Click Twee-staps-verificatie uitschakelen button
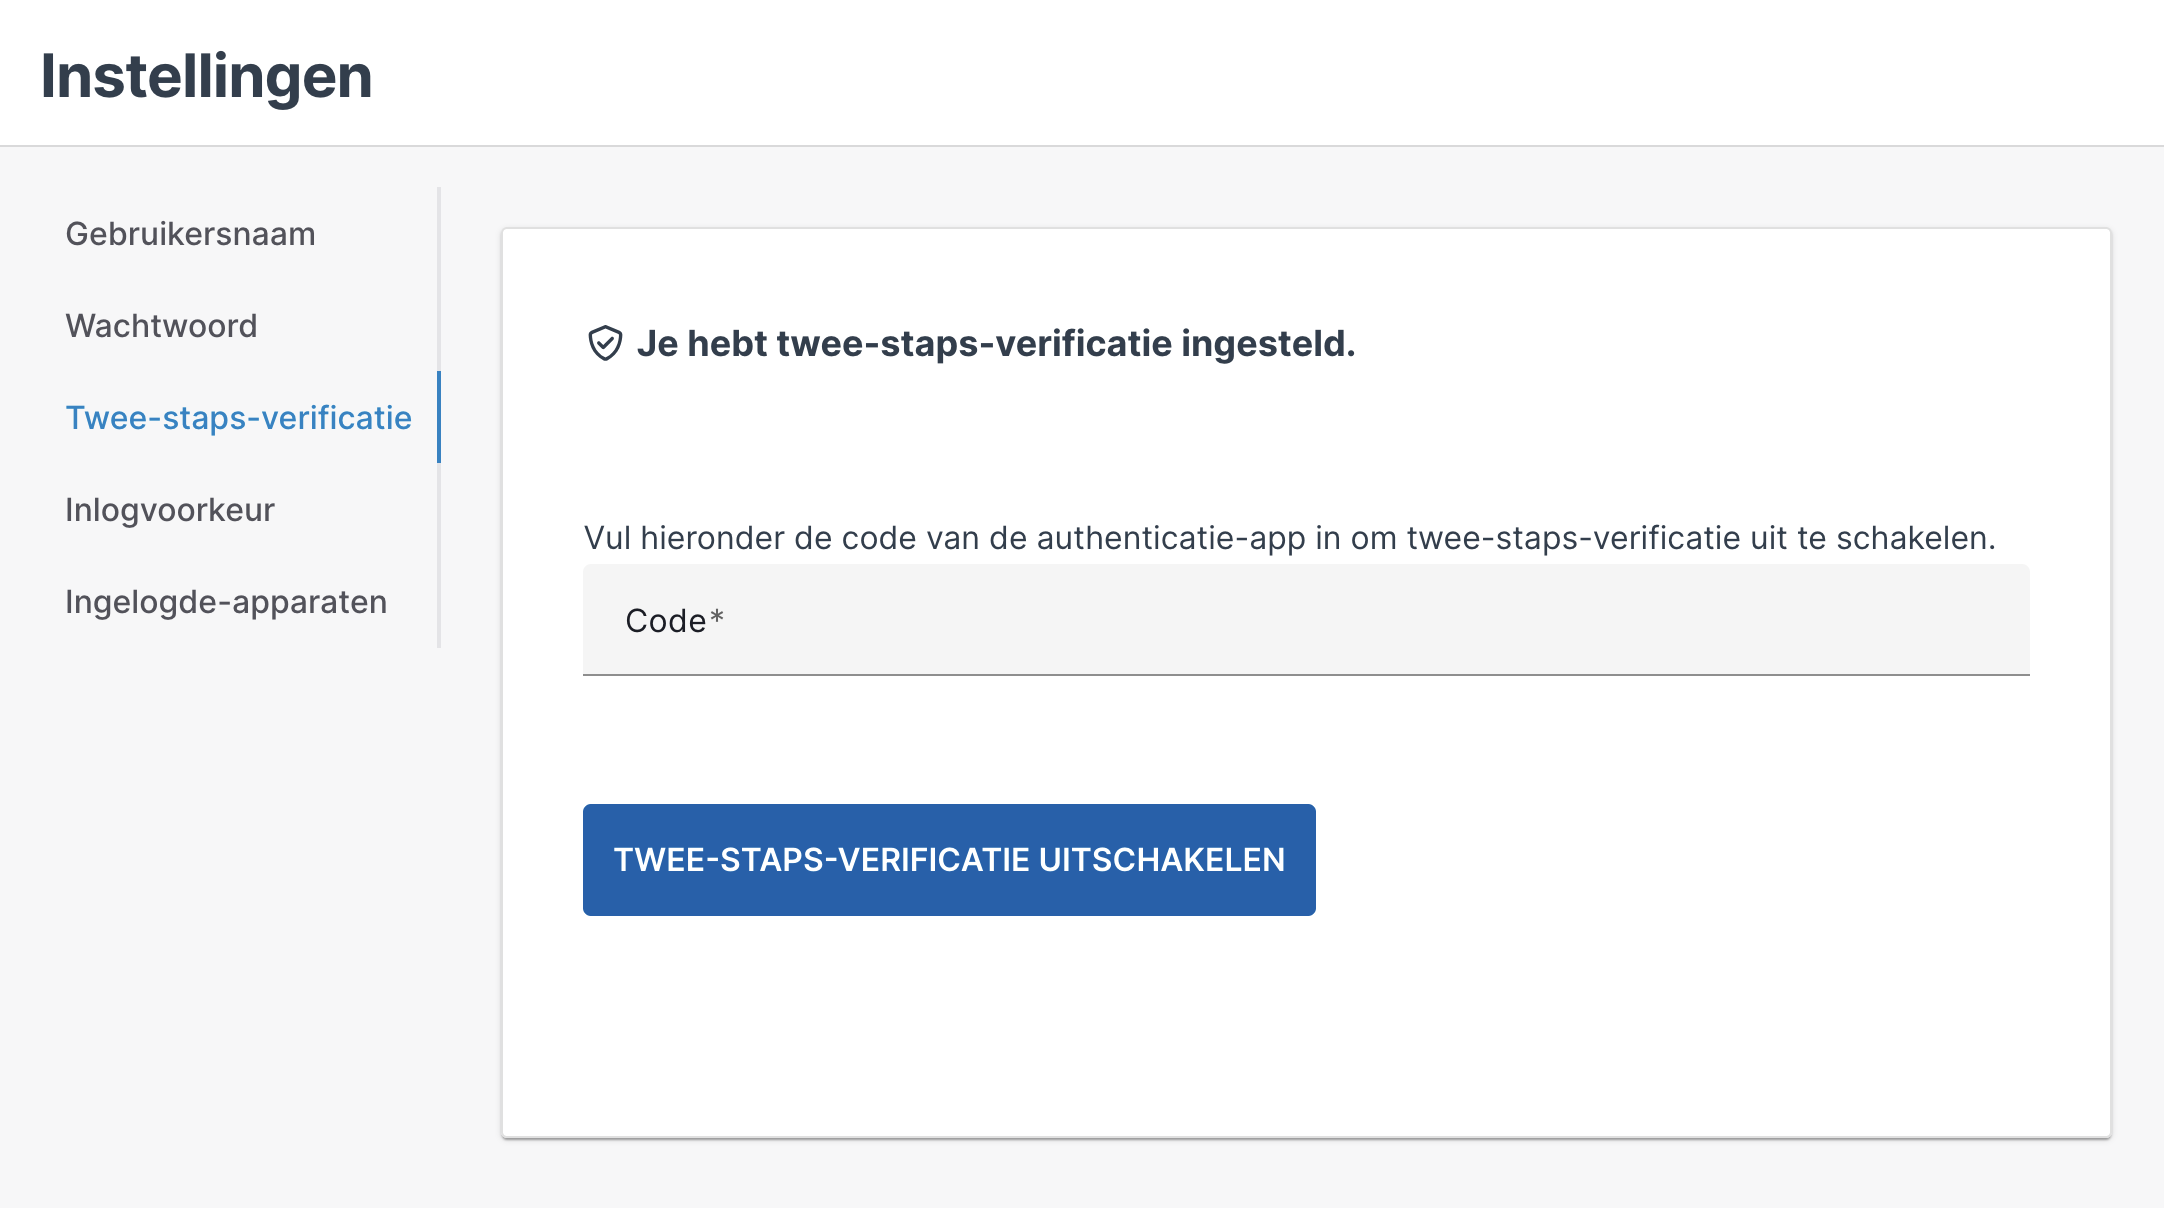Image resolution: width=2164 pixels, height=1208 pixels. (x=949, y=860)
